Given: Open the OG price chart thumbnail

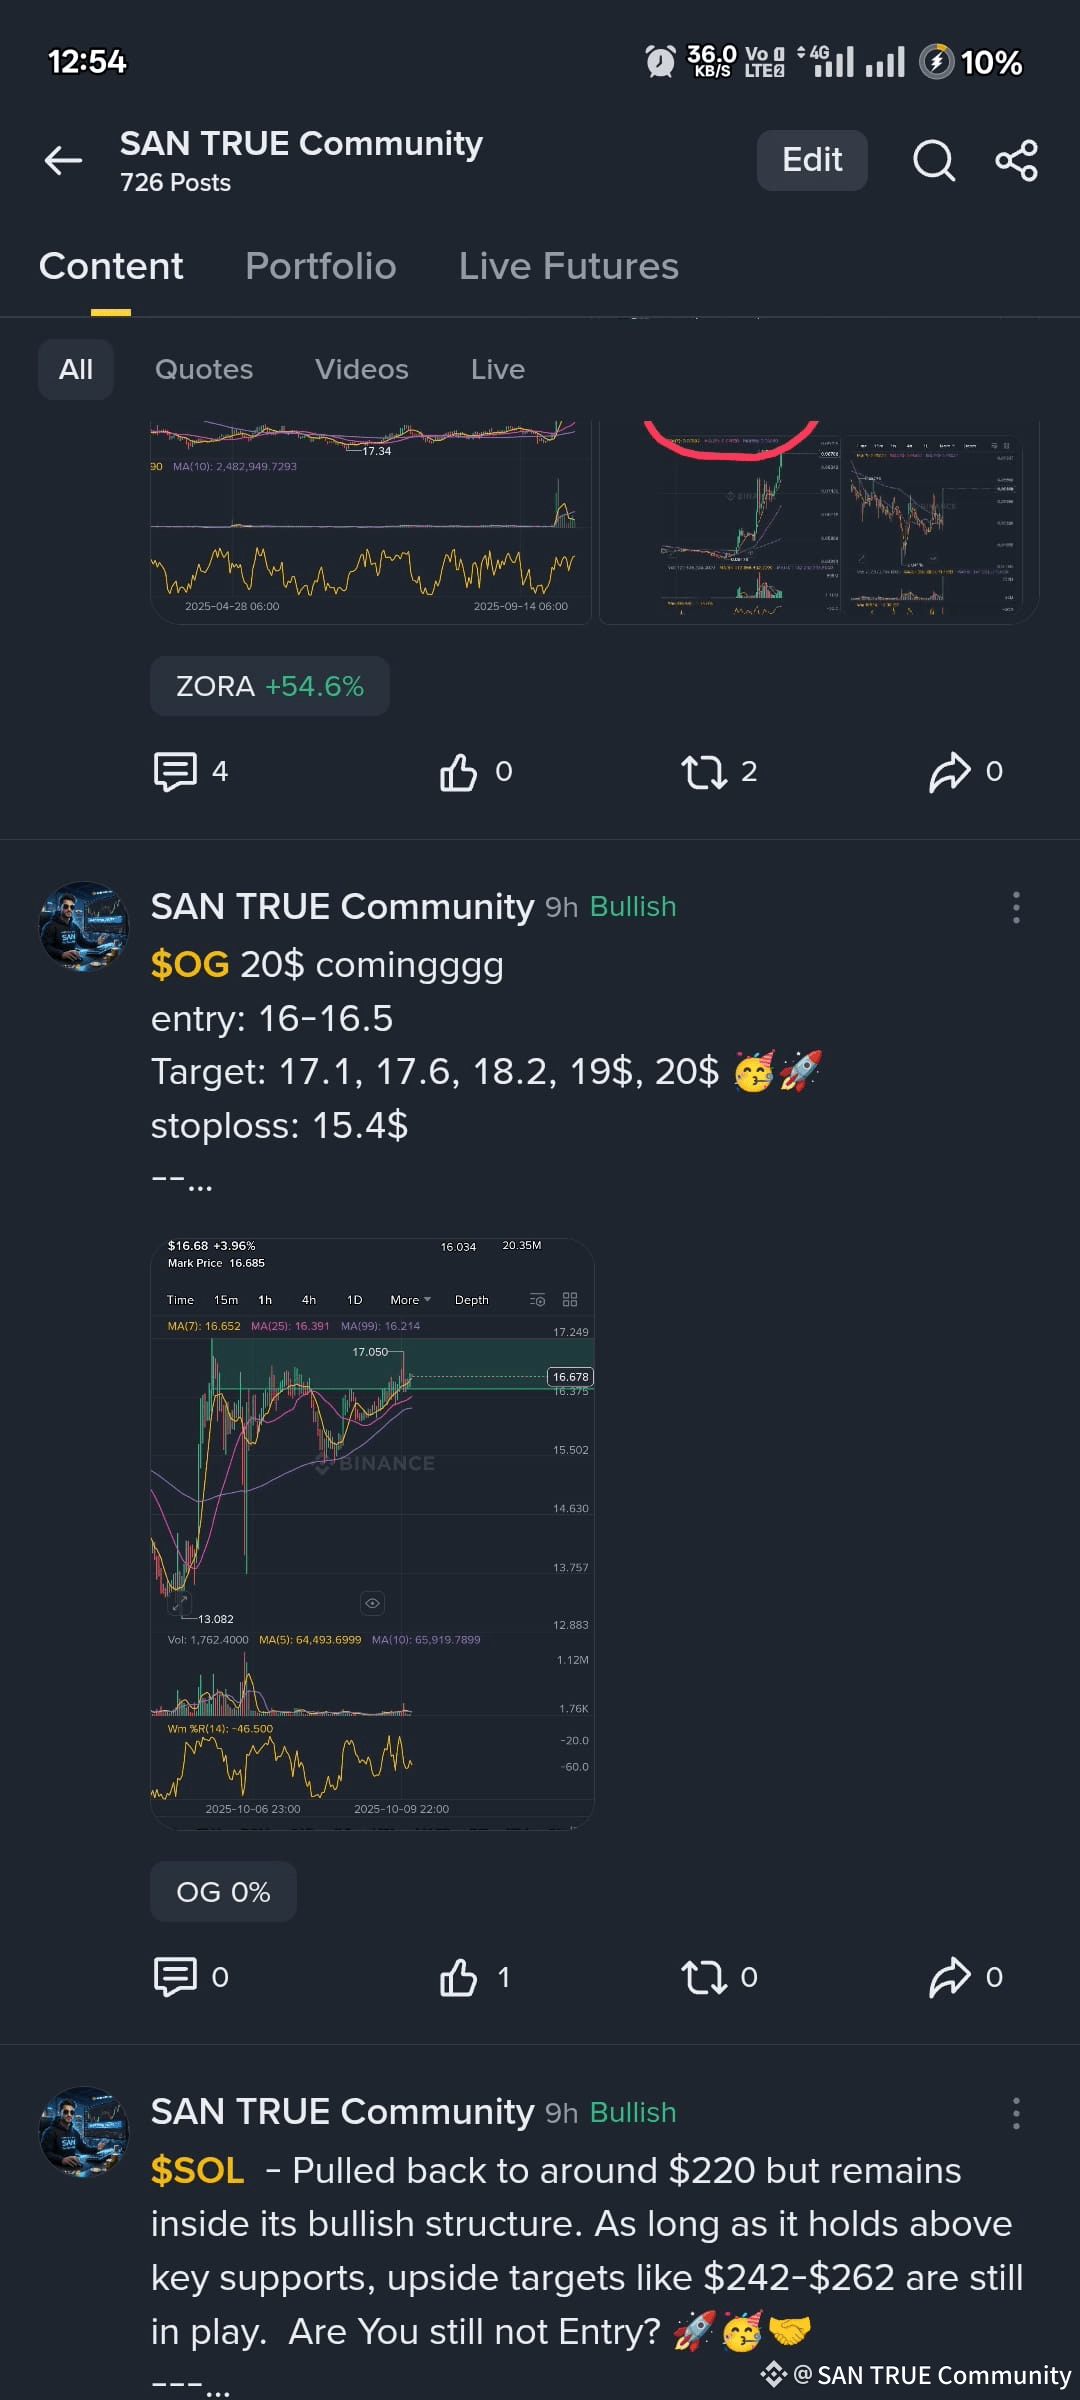Looking at the screenshot, I should click(372, 1534).
